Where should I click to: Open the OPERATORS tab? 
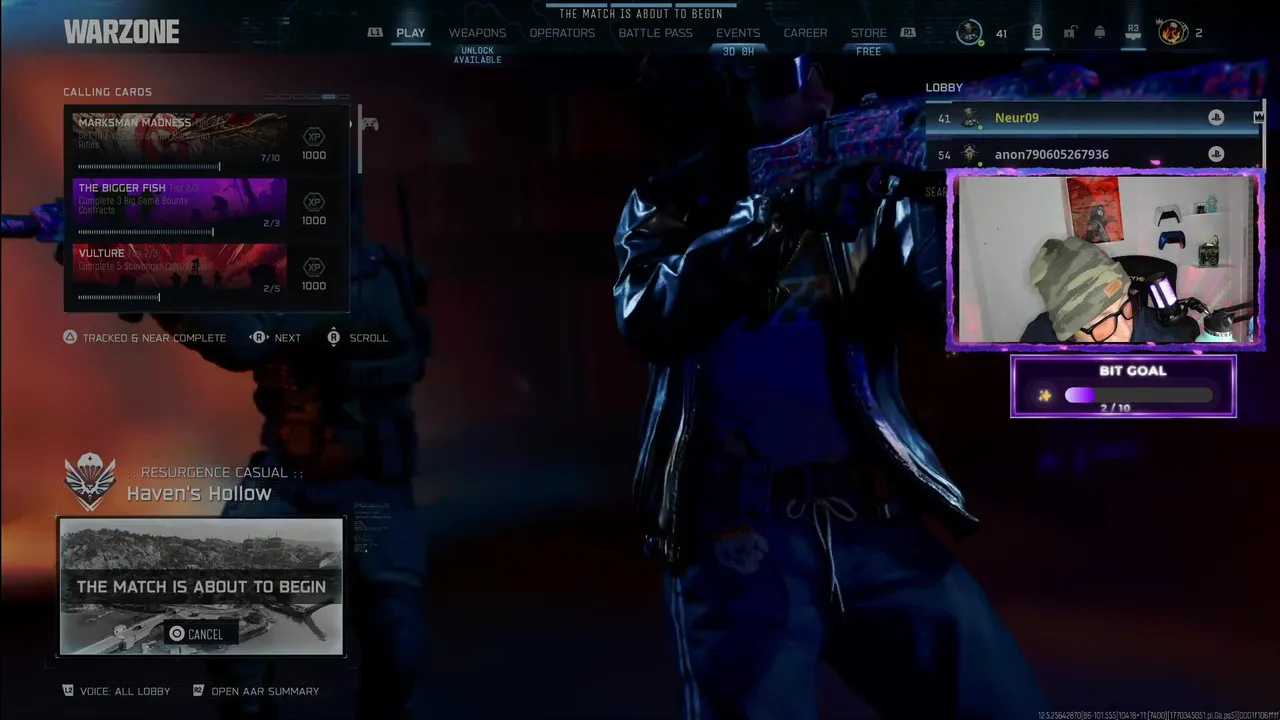tap(562, 33)
